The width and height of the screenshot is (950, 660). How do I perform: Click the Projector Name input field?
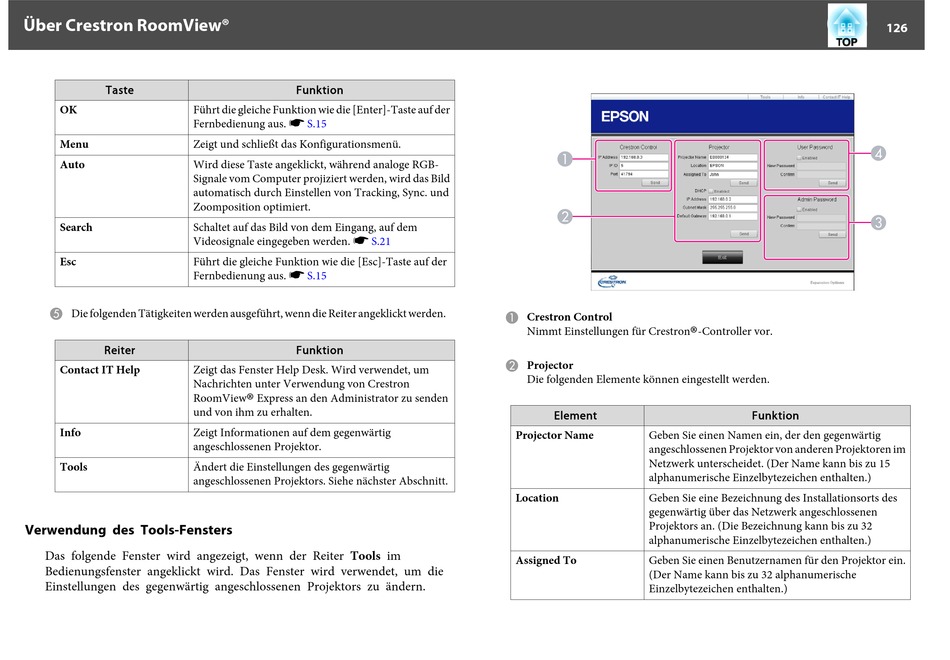(x=732, y=157)
